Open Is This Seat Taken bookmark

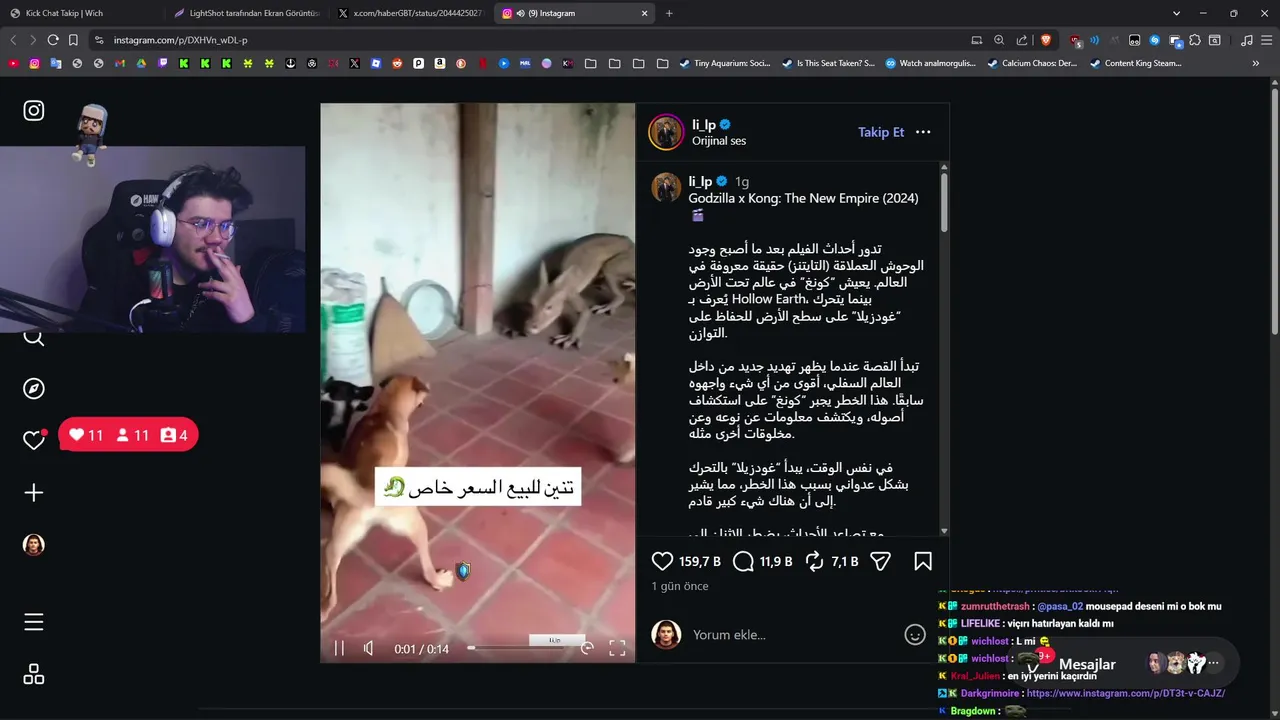pyautogui.click(x=827, y=63)
